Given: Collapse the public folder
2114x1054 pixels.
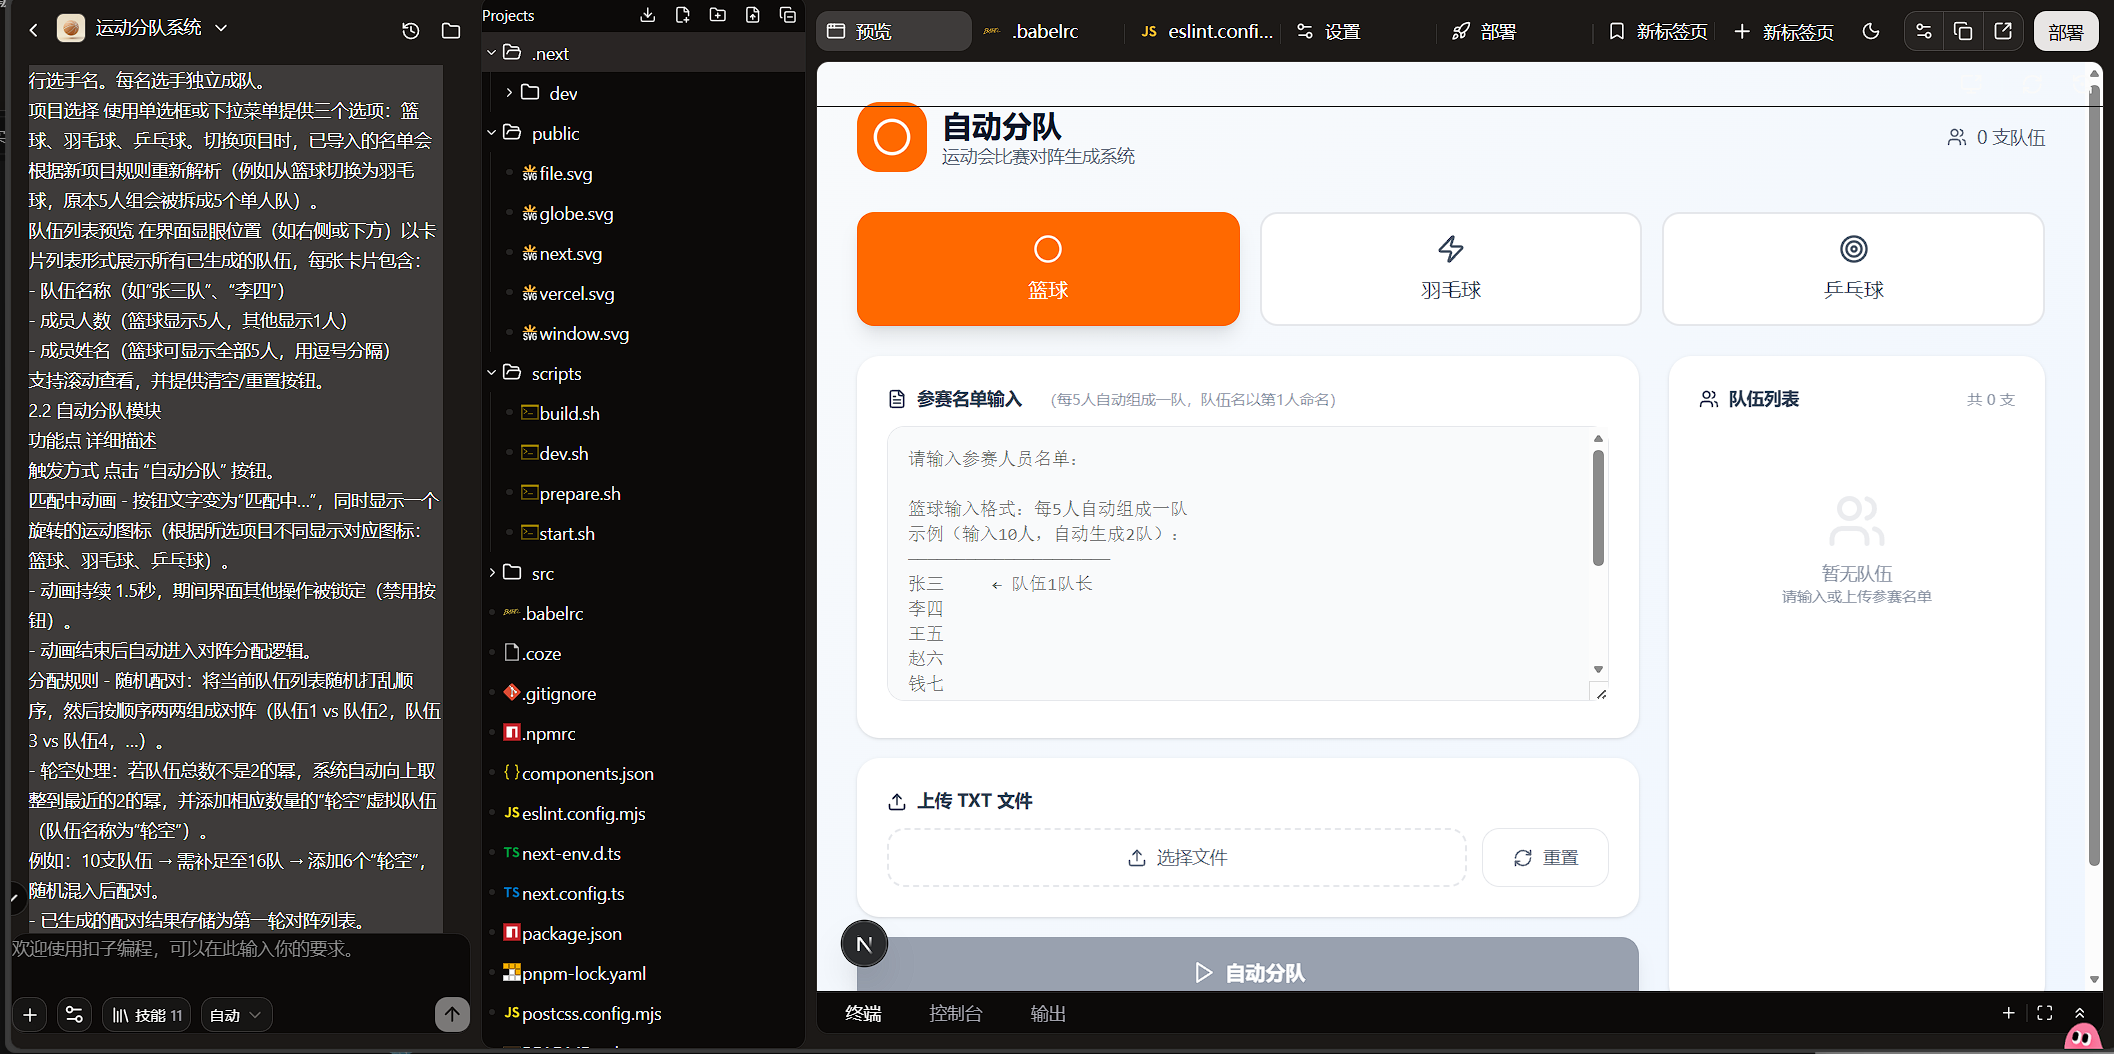Looking at the screenshot, I should click(x=491, y=133).
